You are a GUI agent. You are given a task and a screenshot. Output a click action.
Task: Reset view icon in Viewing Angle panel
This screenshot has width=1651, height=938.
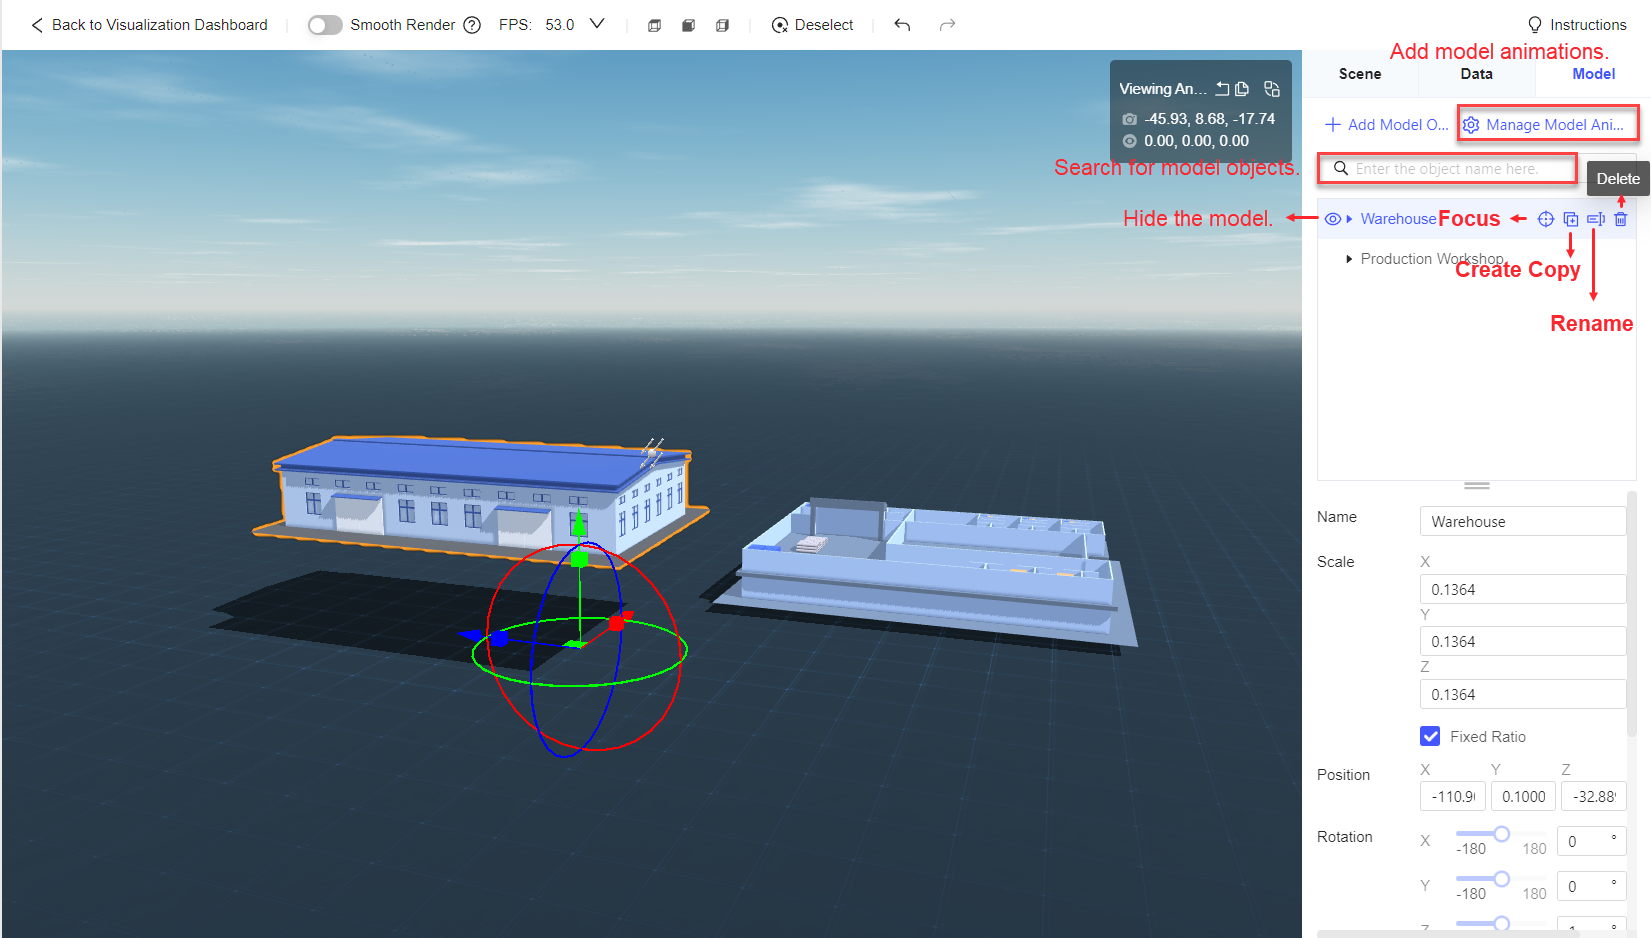(1222, 89)
